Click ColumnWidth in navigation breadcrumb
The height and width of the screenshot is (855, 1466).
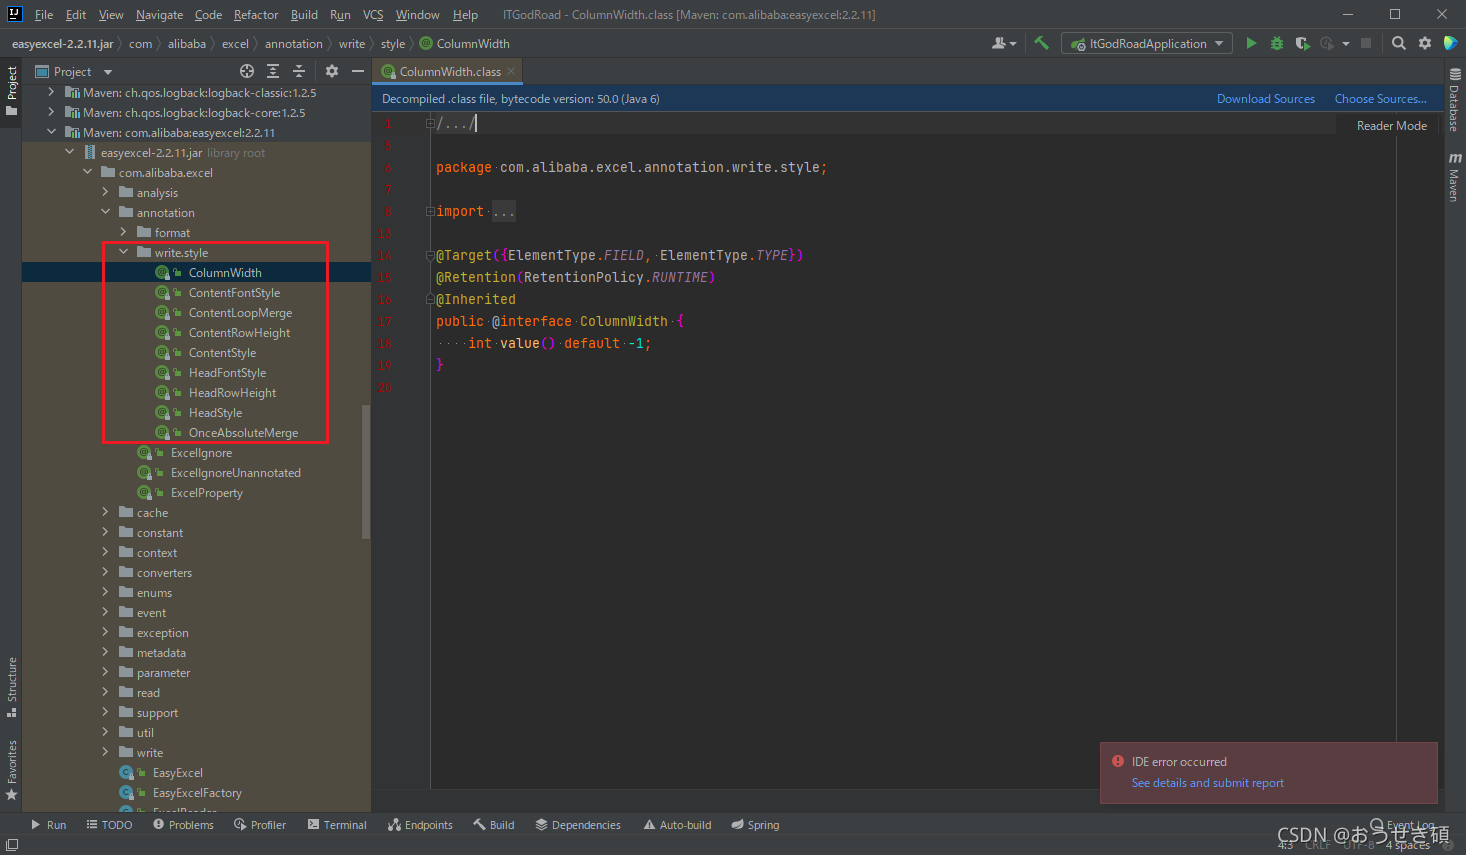[x=464, y=43]
